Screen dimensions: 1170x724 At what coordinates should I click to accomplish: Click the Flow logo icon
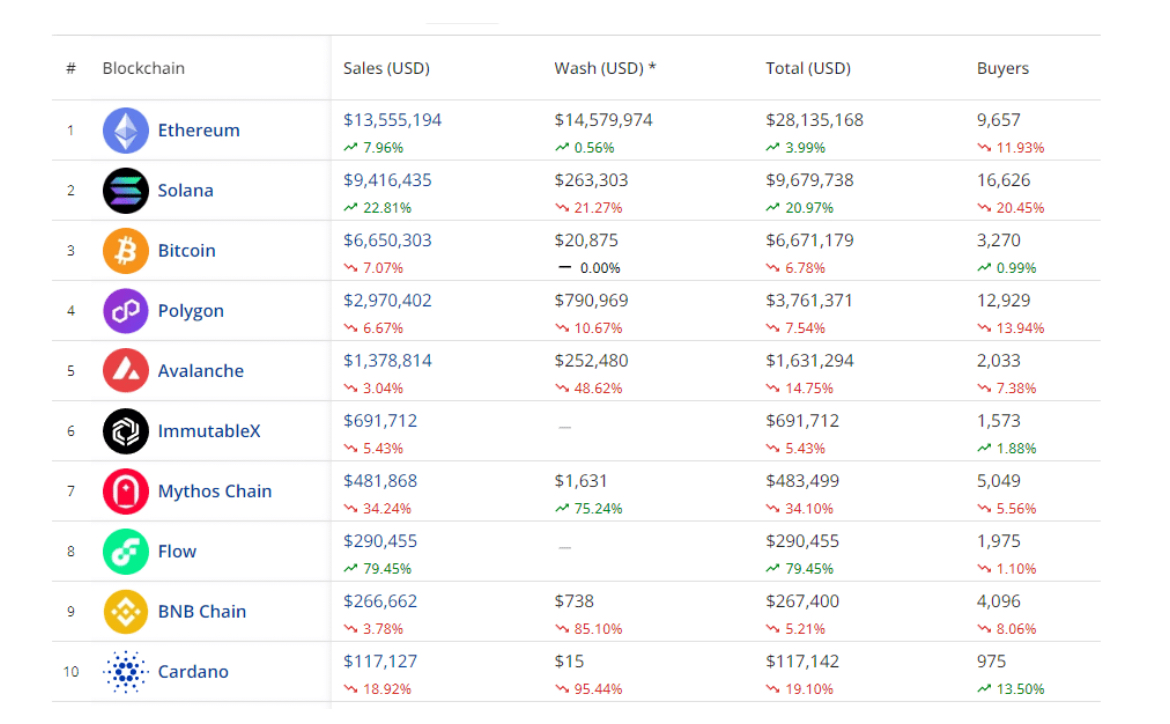(125, 552)
